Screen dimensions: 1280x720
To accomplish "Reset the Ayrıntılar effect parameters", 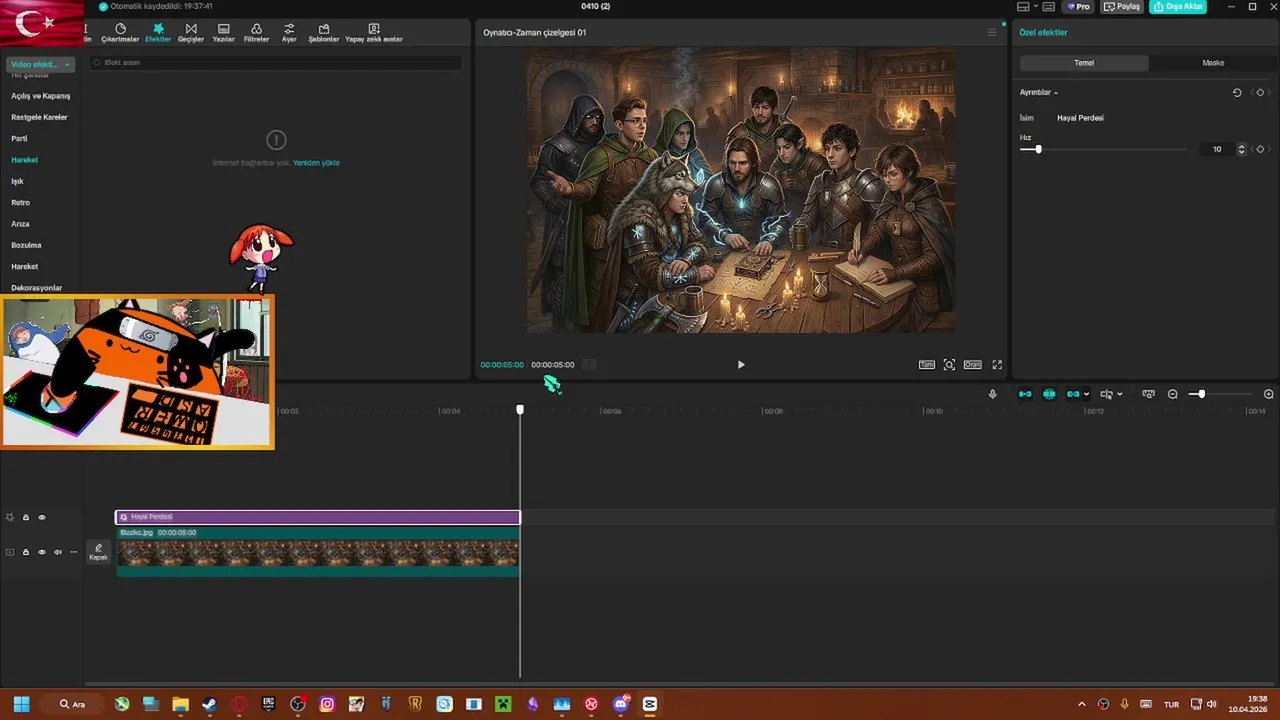I will coord(1237,93).
